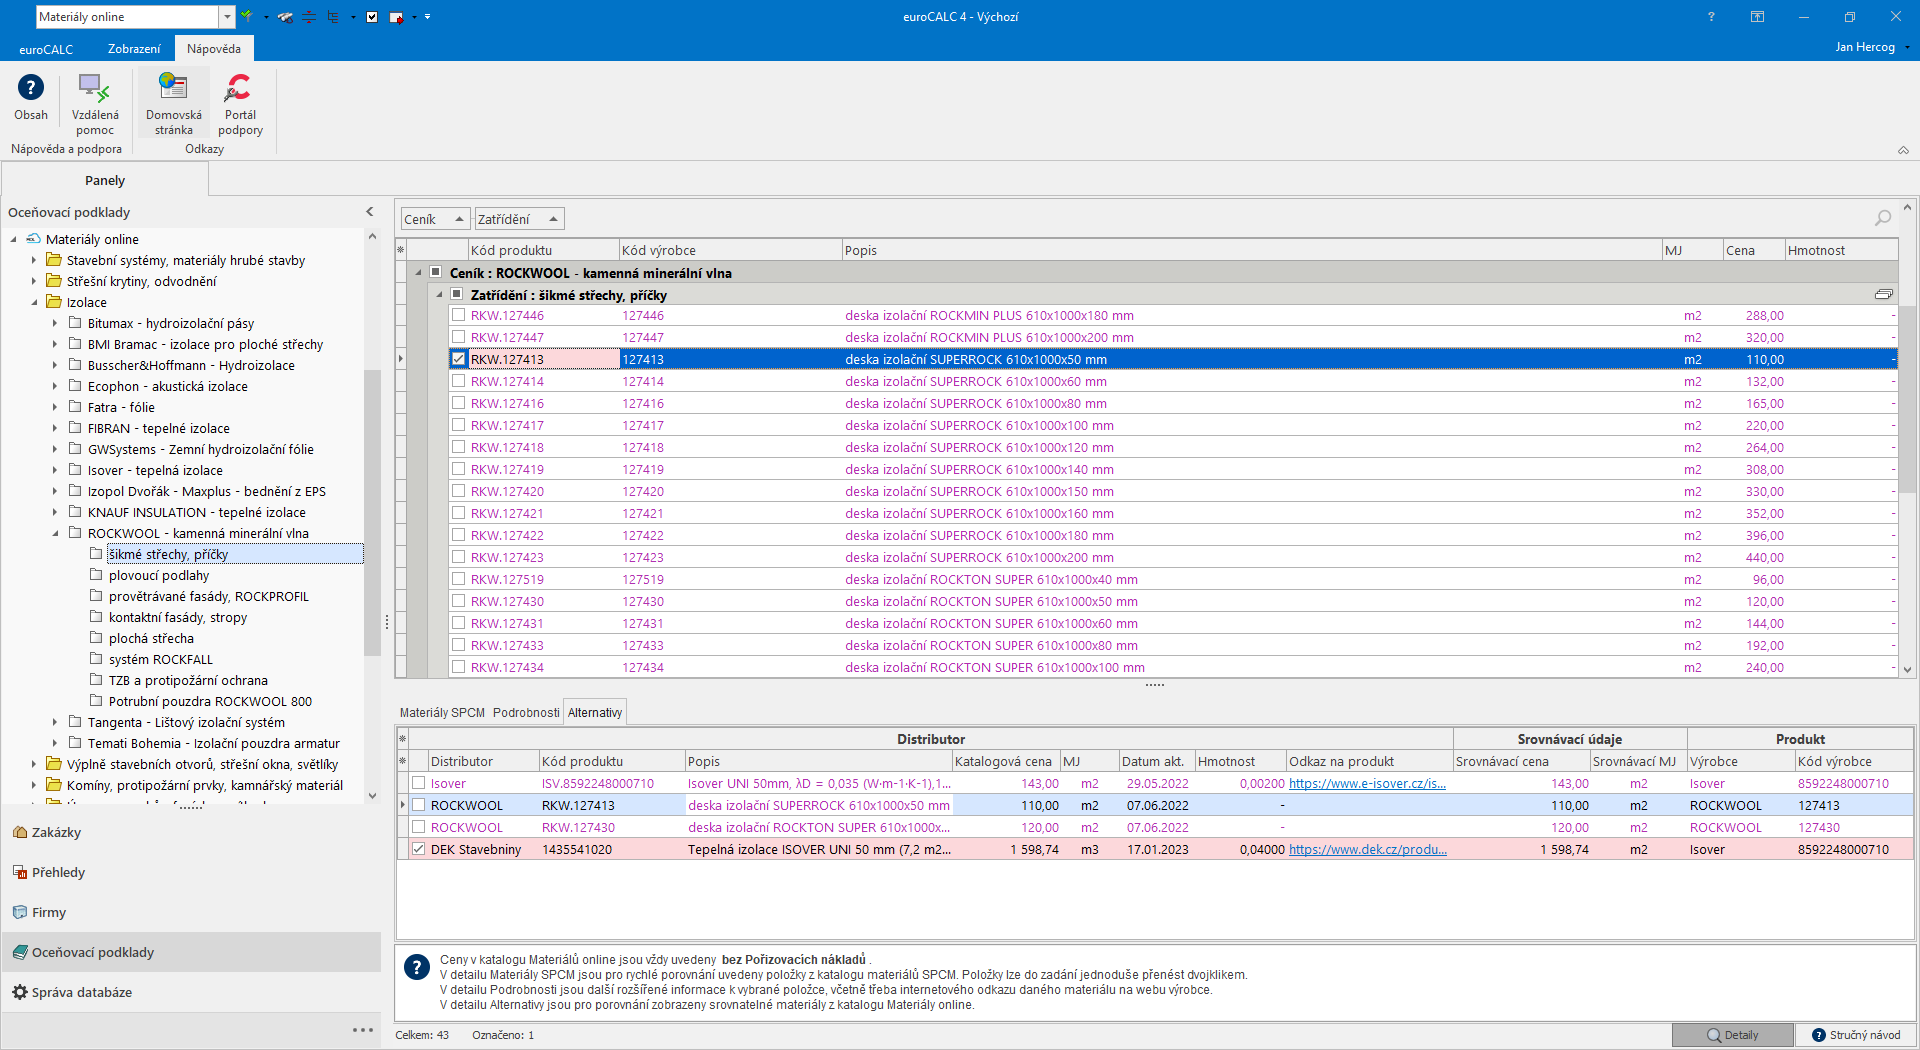This screenshot has height=1050, width=1920.
Task: Open the Domovská stránka homepage link
Action: (x=174, y=104)
